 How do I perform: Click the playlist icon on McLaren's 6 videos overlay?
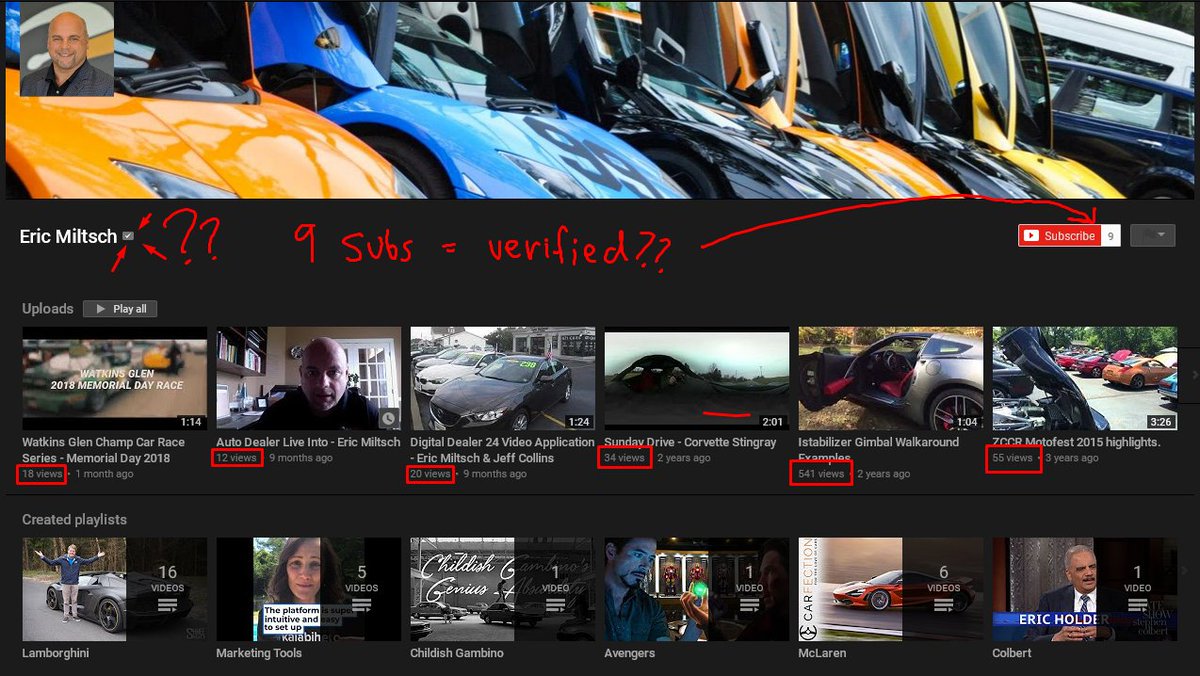point(944,606)
